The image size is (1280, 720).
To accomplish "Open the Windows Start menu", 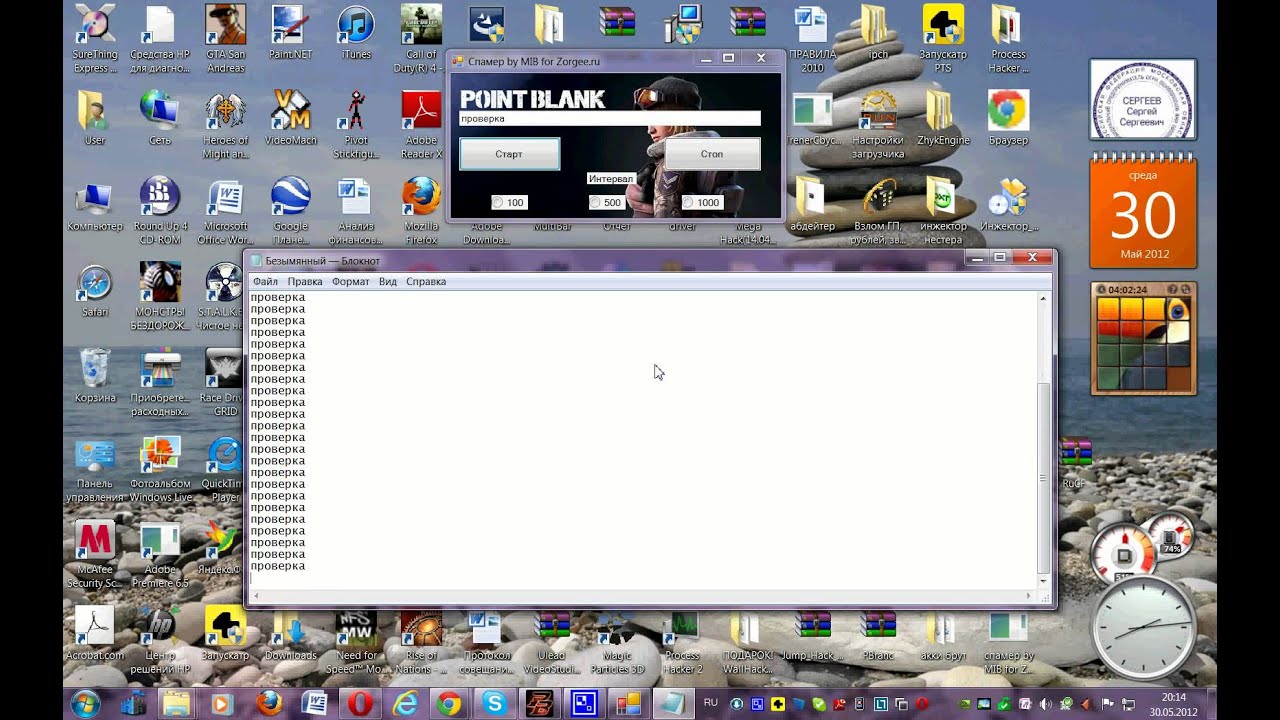I will point(84,702).
